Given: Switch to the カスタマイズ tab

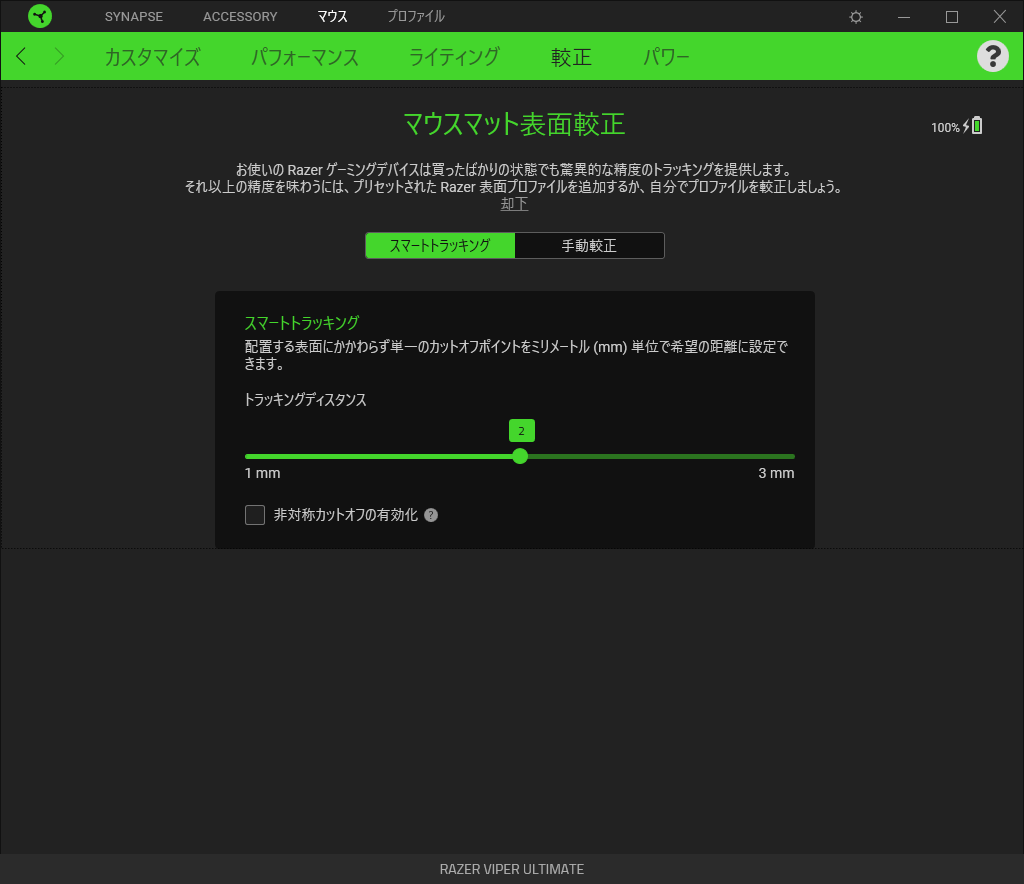Looking at the screenshot, I should click(x=152, y=57).
